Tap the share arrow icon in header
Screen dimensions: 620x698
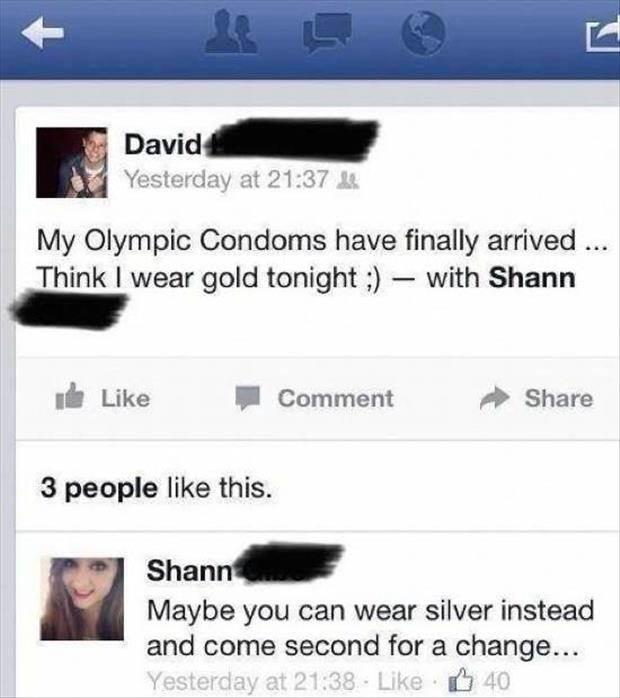[603, 36]
